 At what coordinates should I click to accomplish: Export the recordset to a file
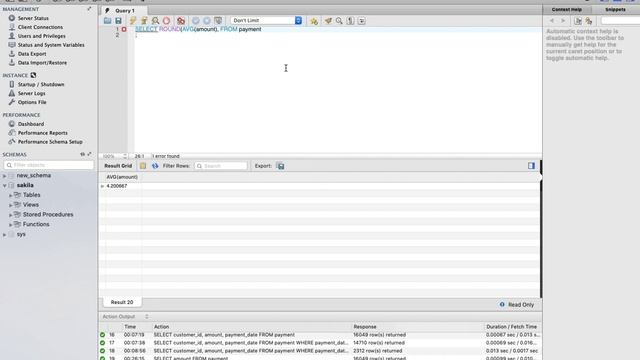point(280,166)
